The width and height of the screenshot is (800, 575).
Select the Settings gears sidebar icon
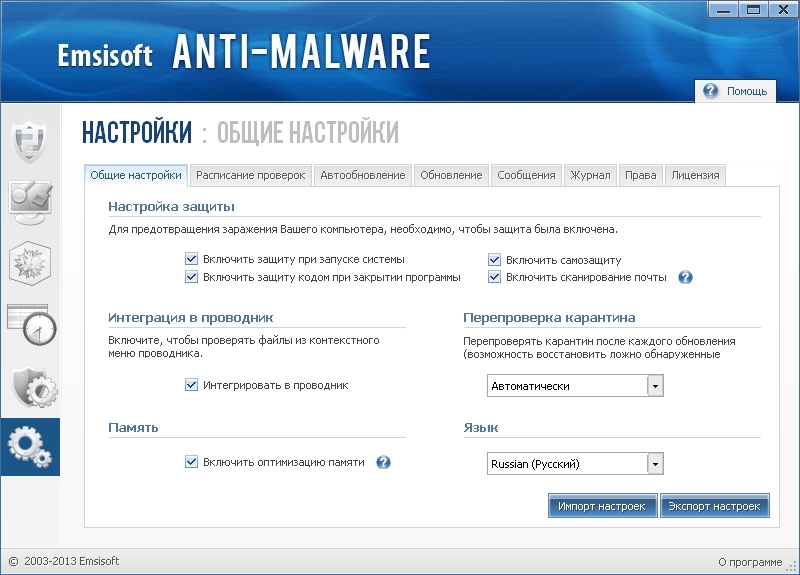click(30, 447)
